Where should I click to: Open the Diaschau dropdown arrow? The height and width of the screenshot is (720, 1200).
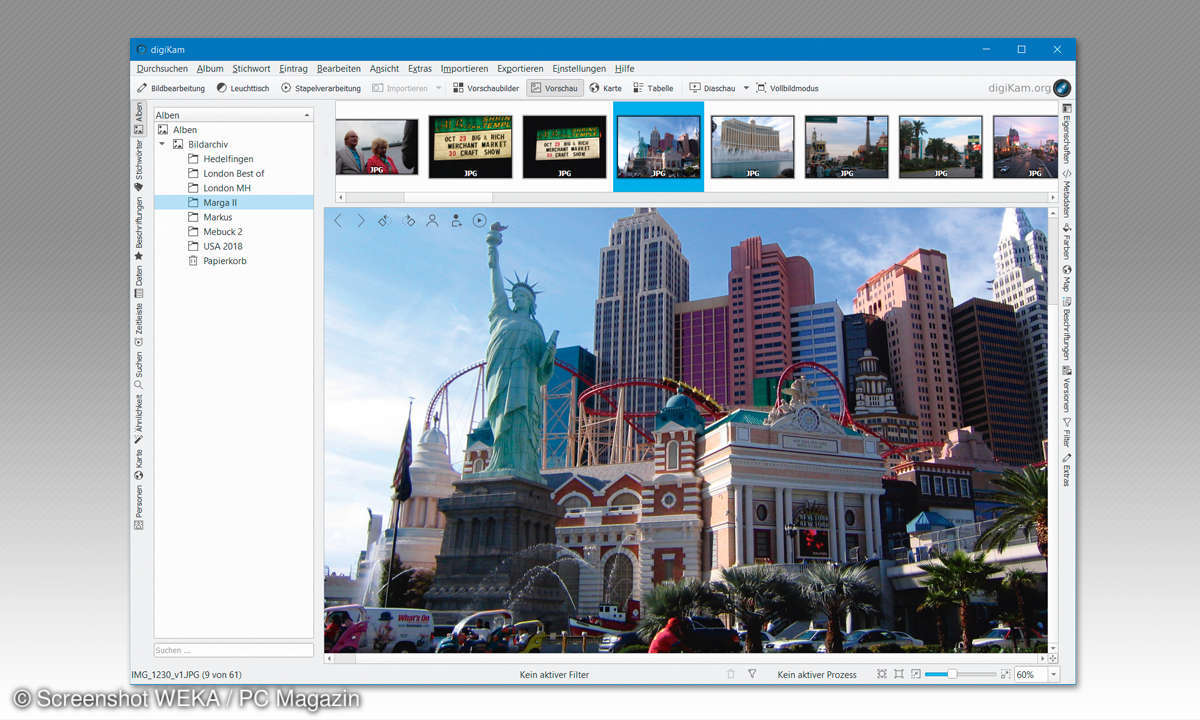click(x=746, y=88)
